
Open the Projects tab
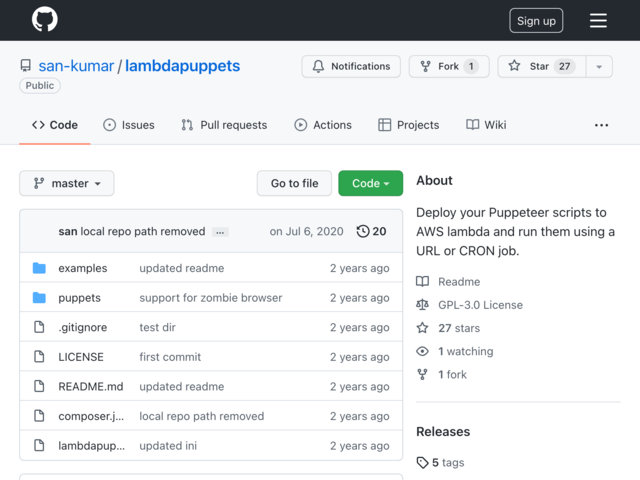(x=409, y=125)
